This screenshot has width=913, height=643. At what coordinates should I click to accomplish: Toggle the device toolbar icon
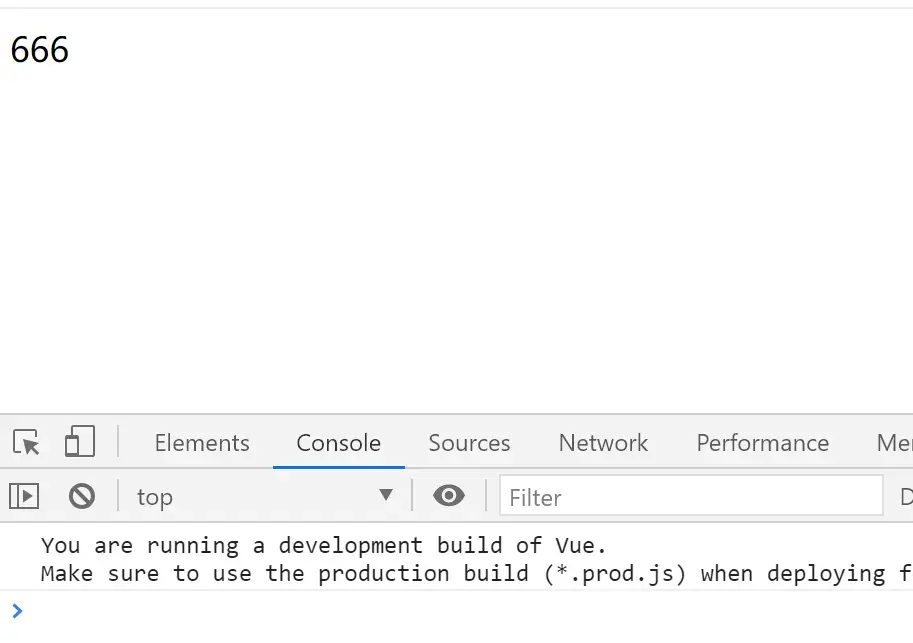pos(80,442)
